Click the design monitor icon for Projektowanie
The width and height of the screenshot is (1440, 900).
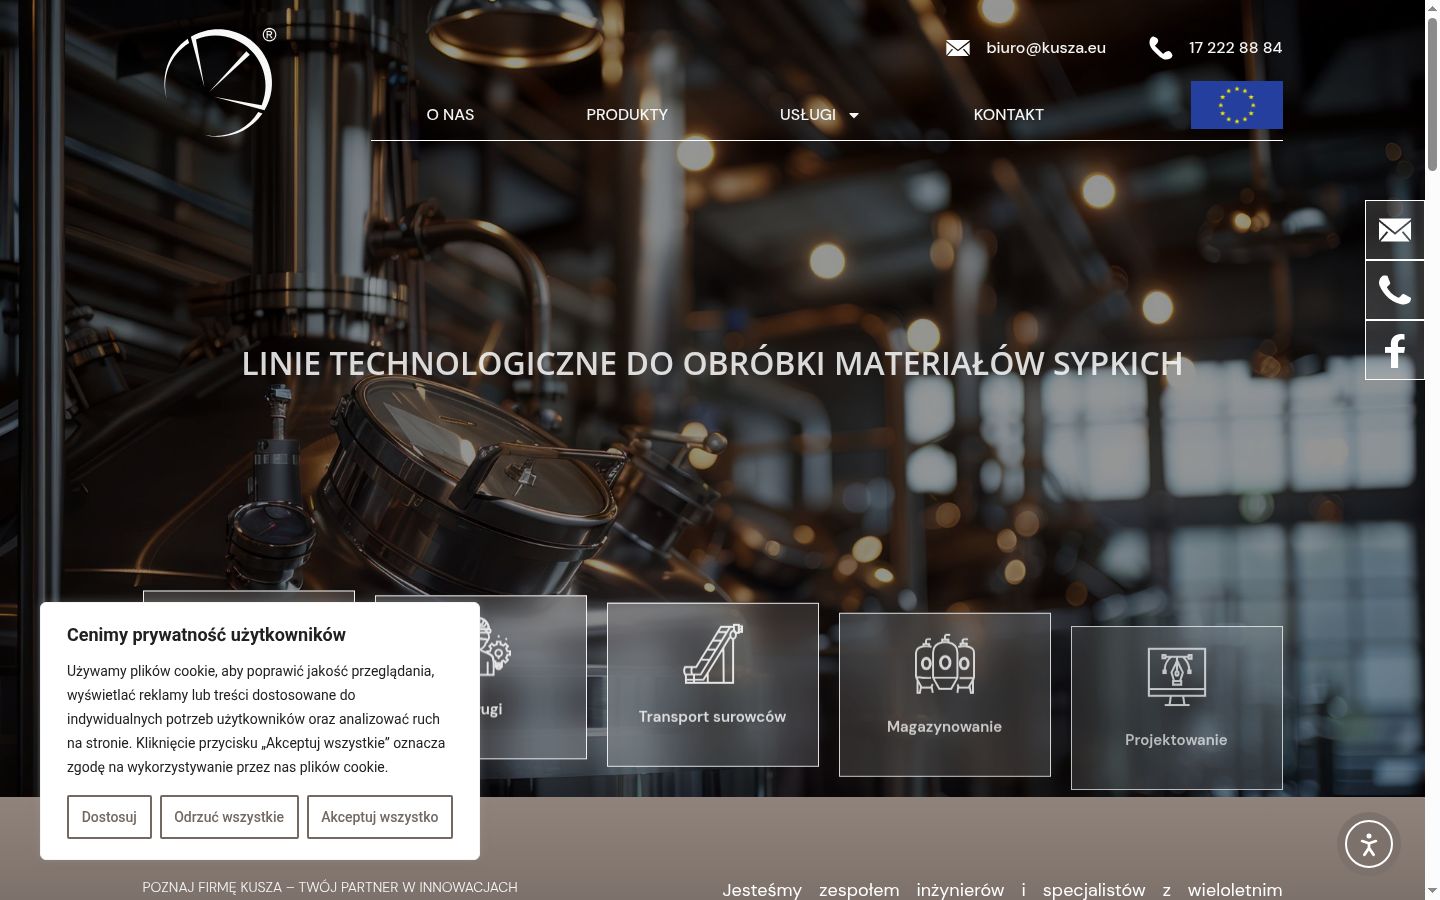click(1177, 677)
